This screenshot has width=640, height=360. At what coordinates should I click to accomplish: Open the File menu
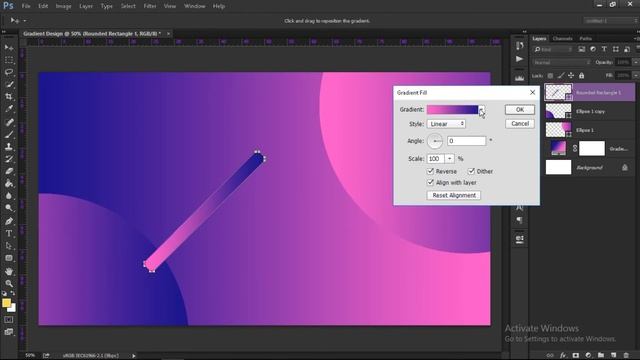point(26,6)
